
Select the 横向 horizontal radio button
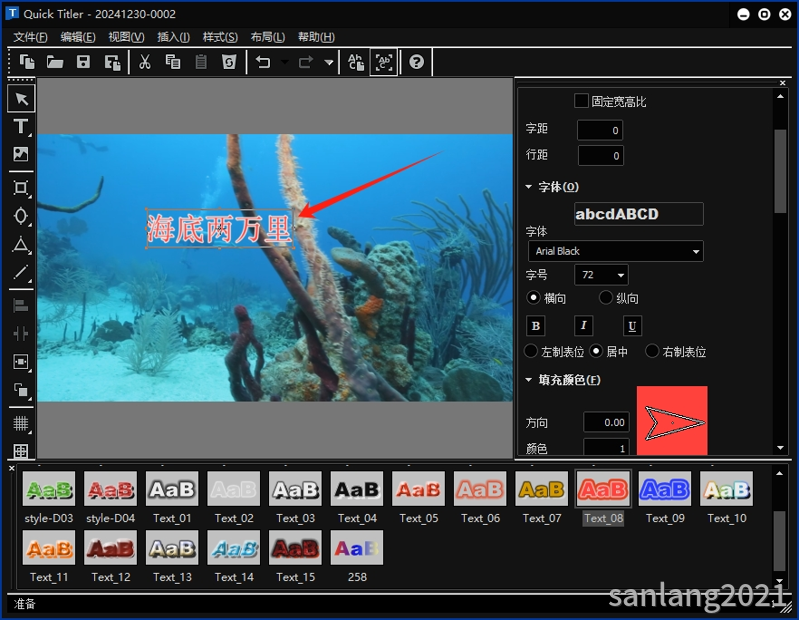tap(533, 298)
